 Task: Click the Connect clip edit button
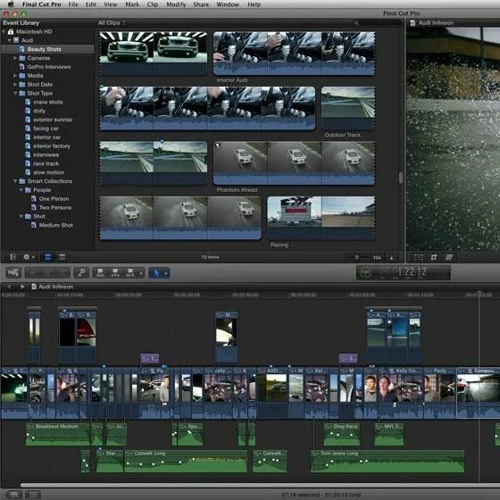point(100,273)
